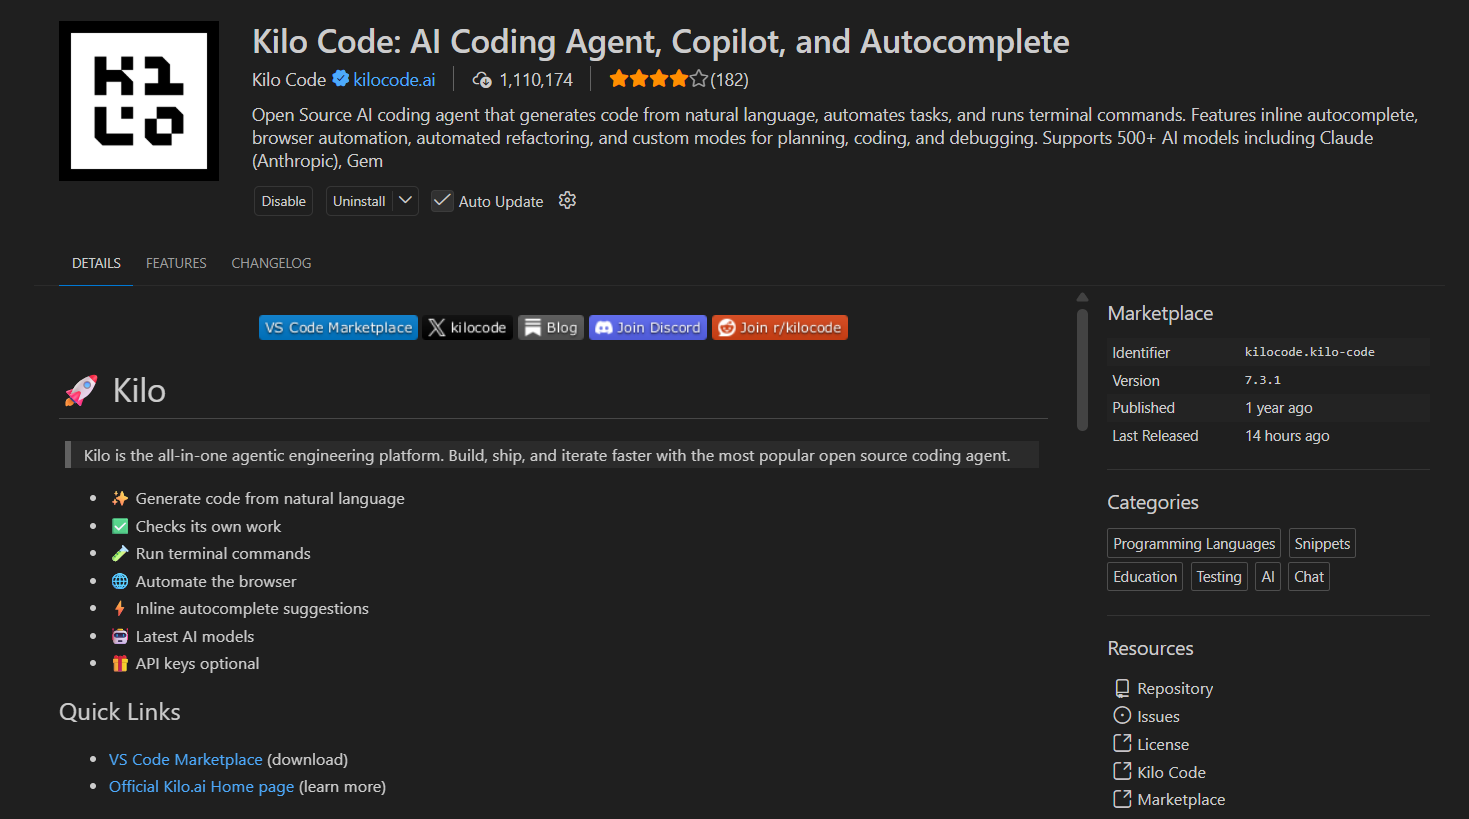
Task: Select the Programming Languages category
Action: coord(1194,544)
